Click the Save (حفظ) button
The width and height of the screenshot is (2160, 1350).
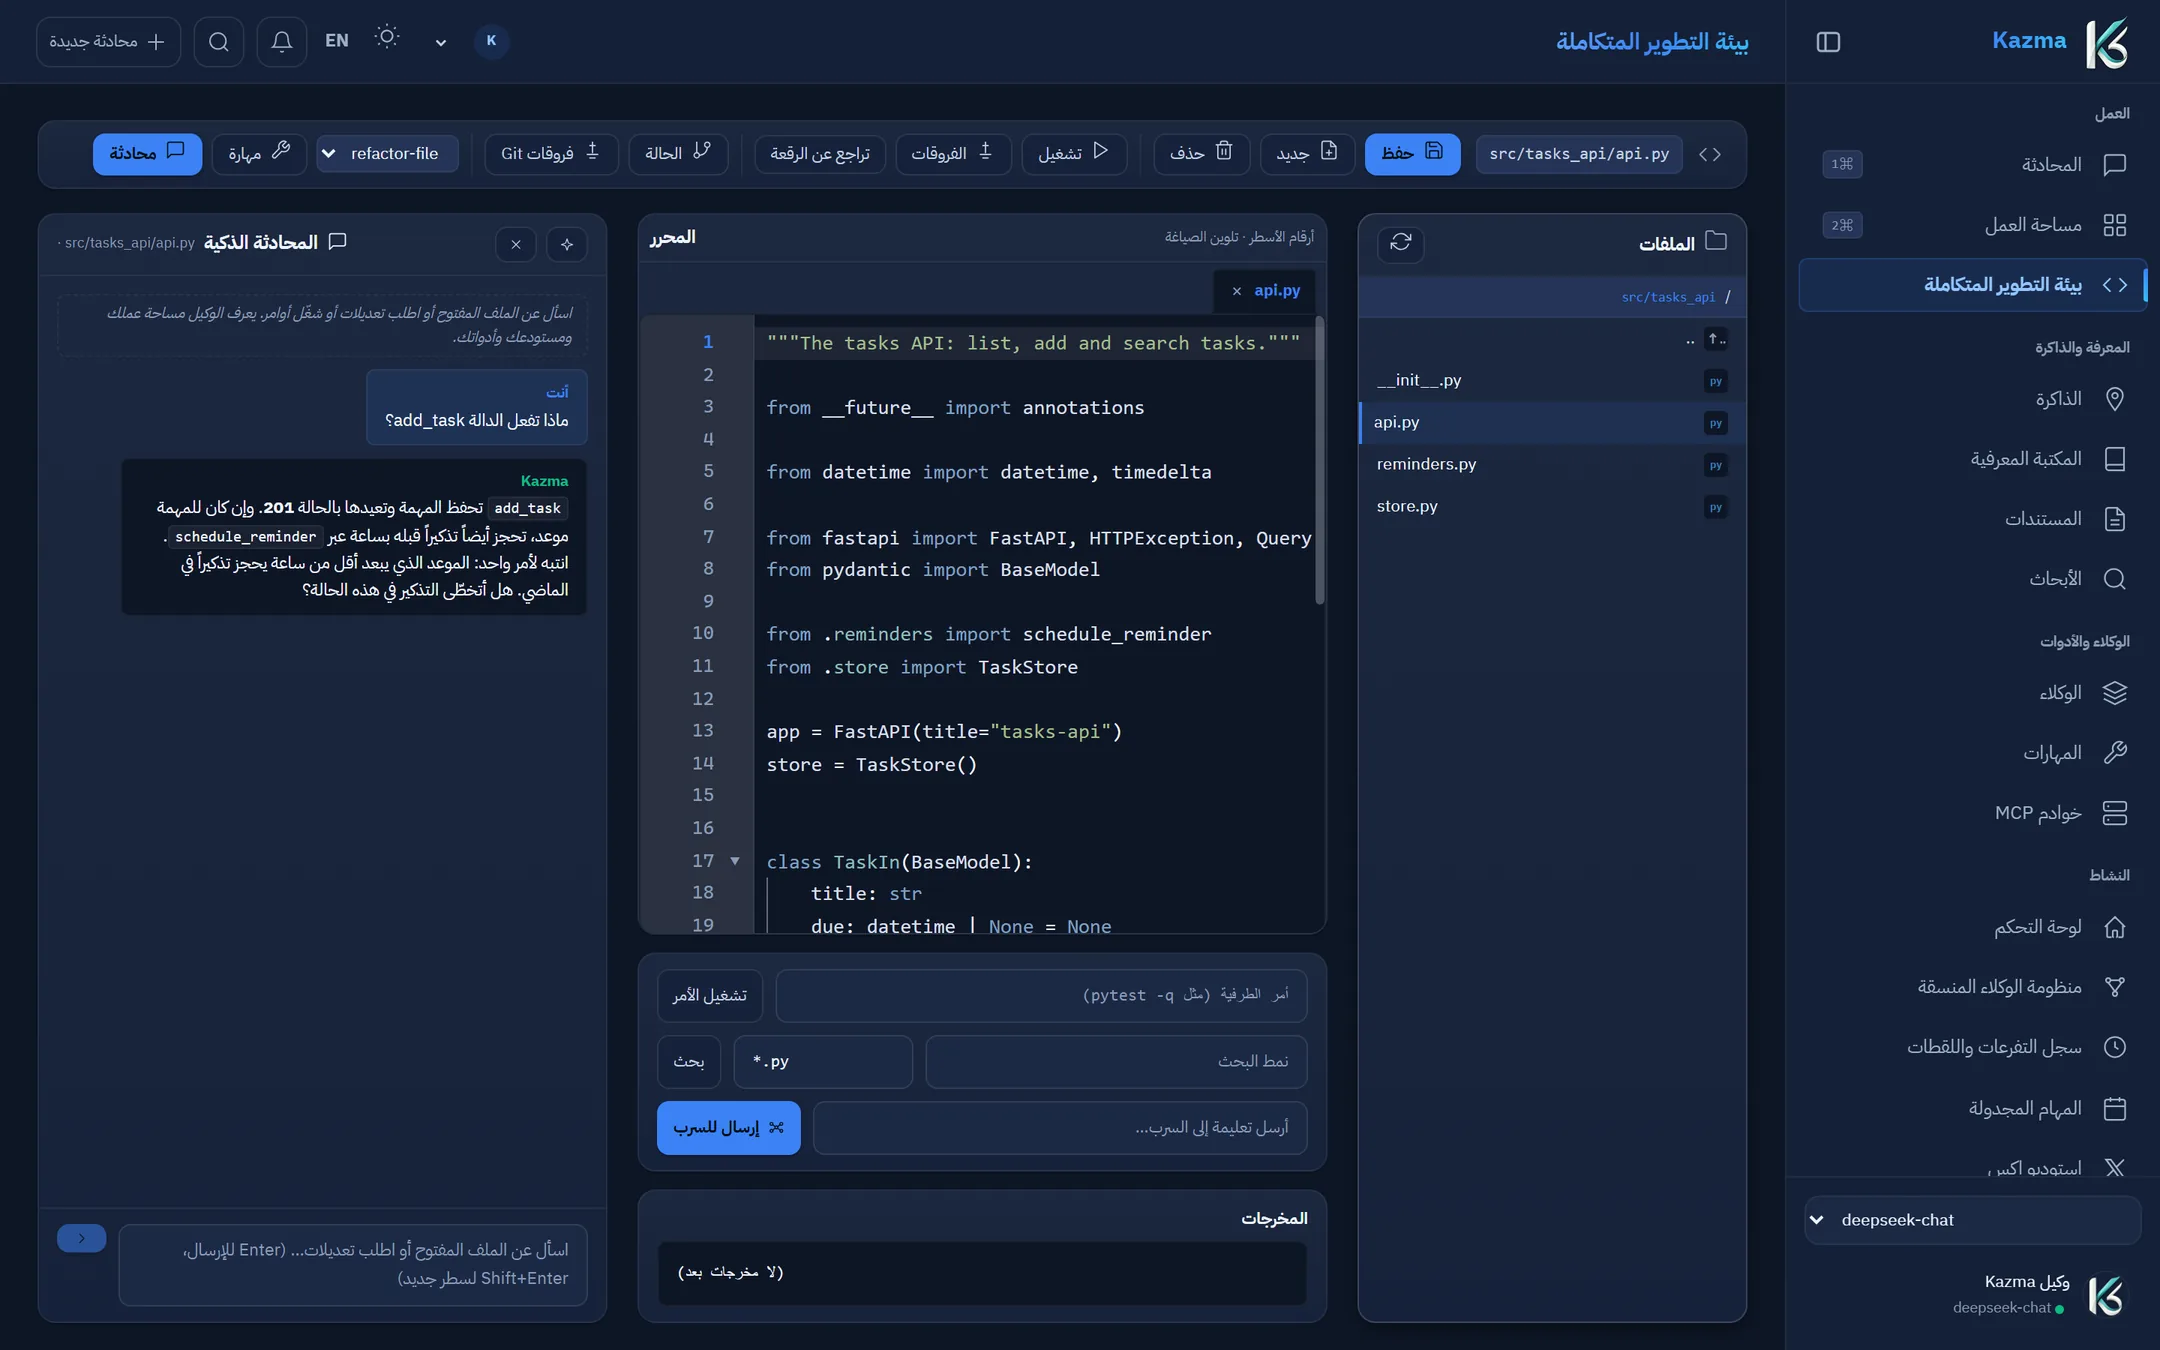[1412, 154]
